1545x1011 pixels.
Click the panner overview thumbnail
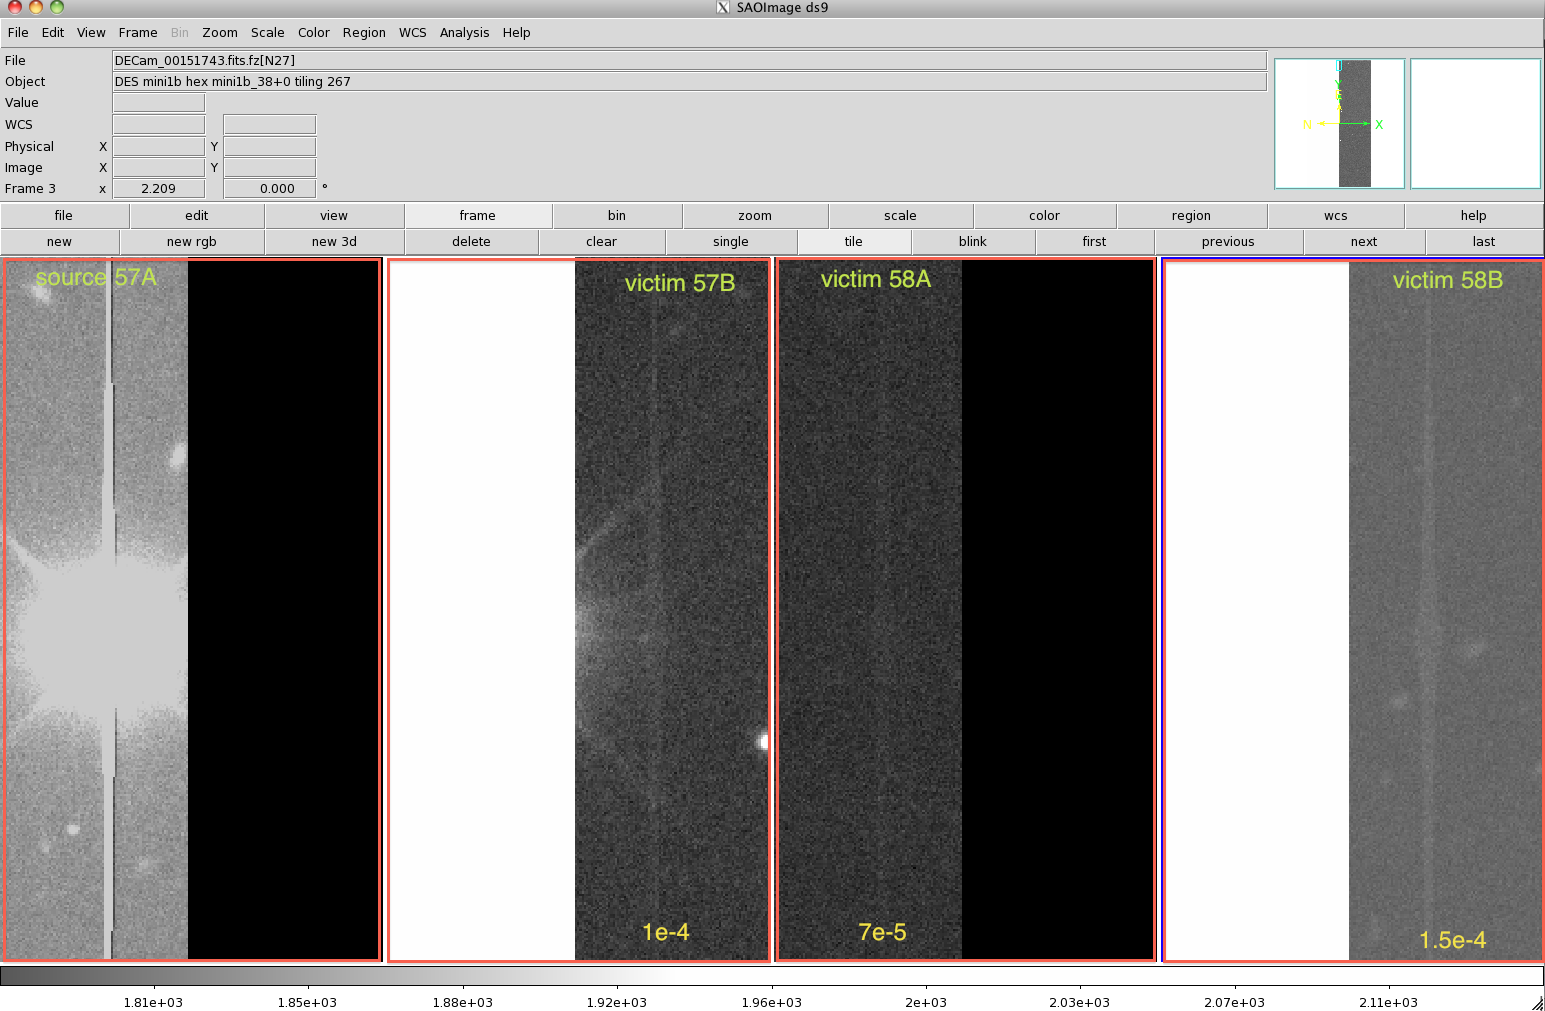point(1339,124)
